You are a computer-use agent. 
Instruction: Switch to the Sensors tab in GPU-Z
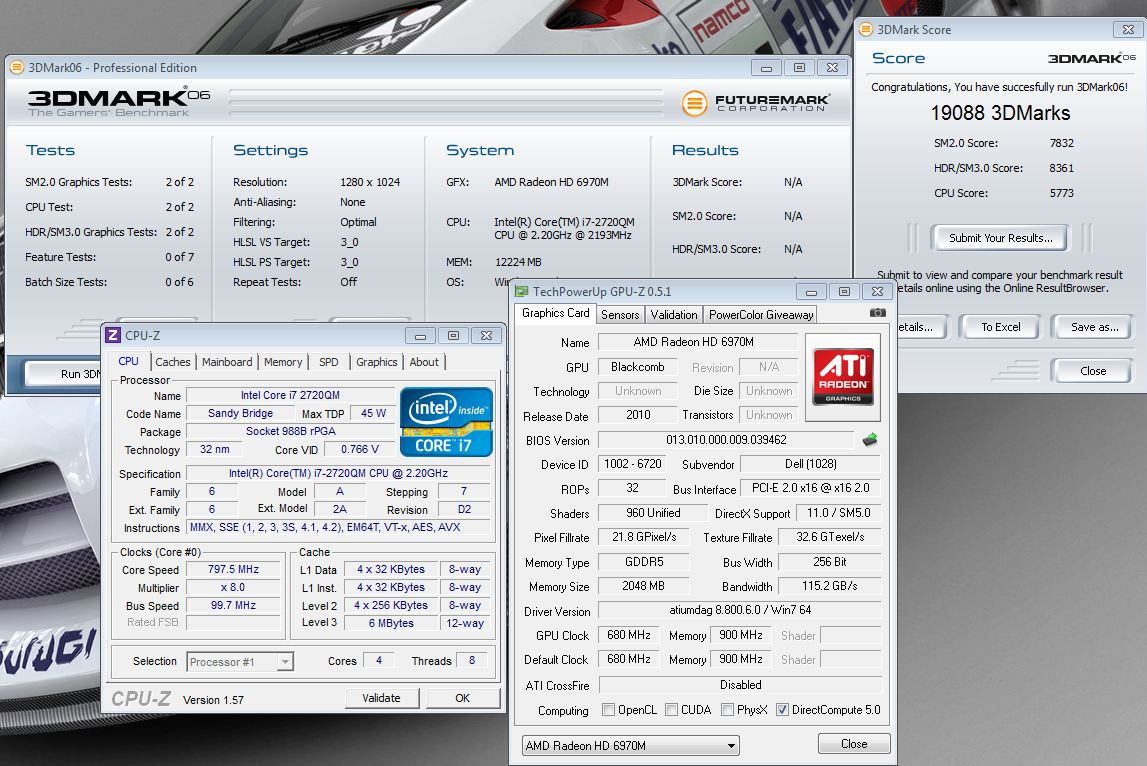tap(620, 315)
